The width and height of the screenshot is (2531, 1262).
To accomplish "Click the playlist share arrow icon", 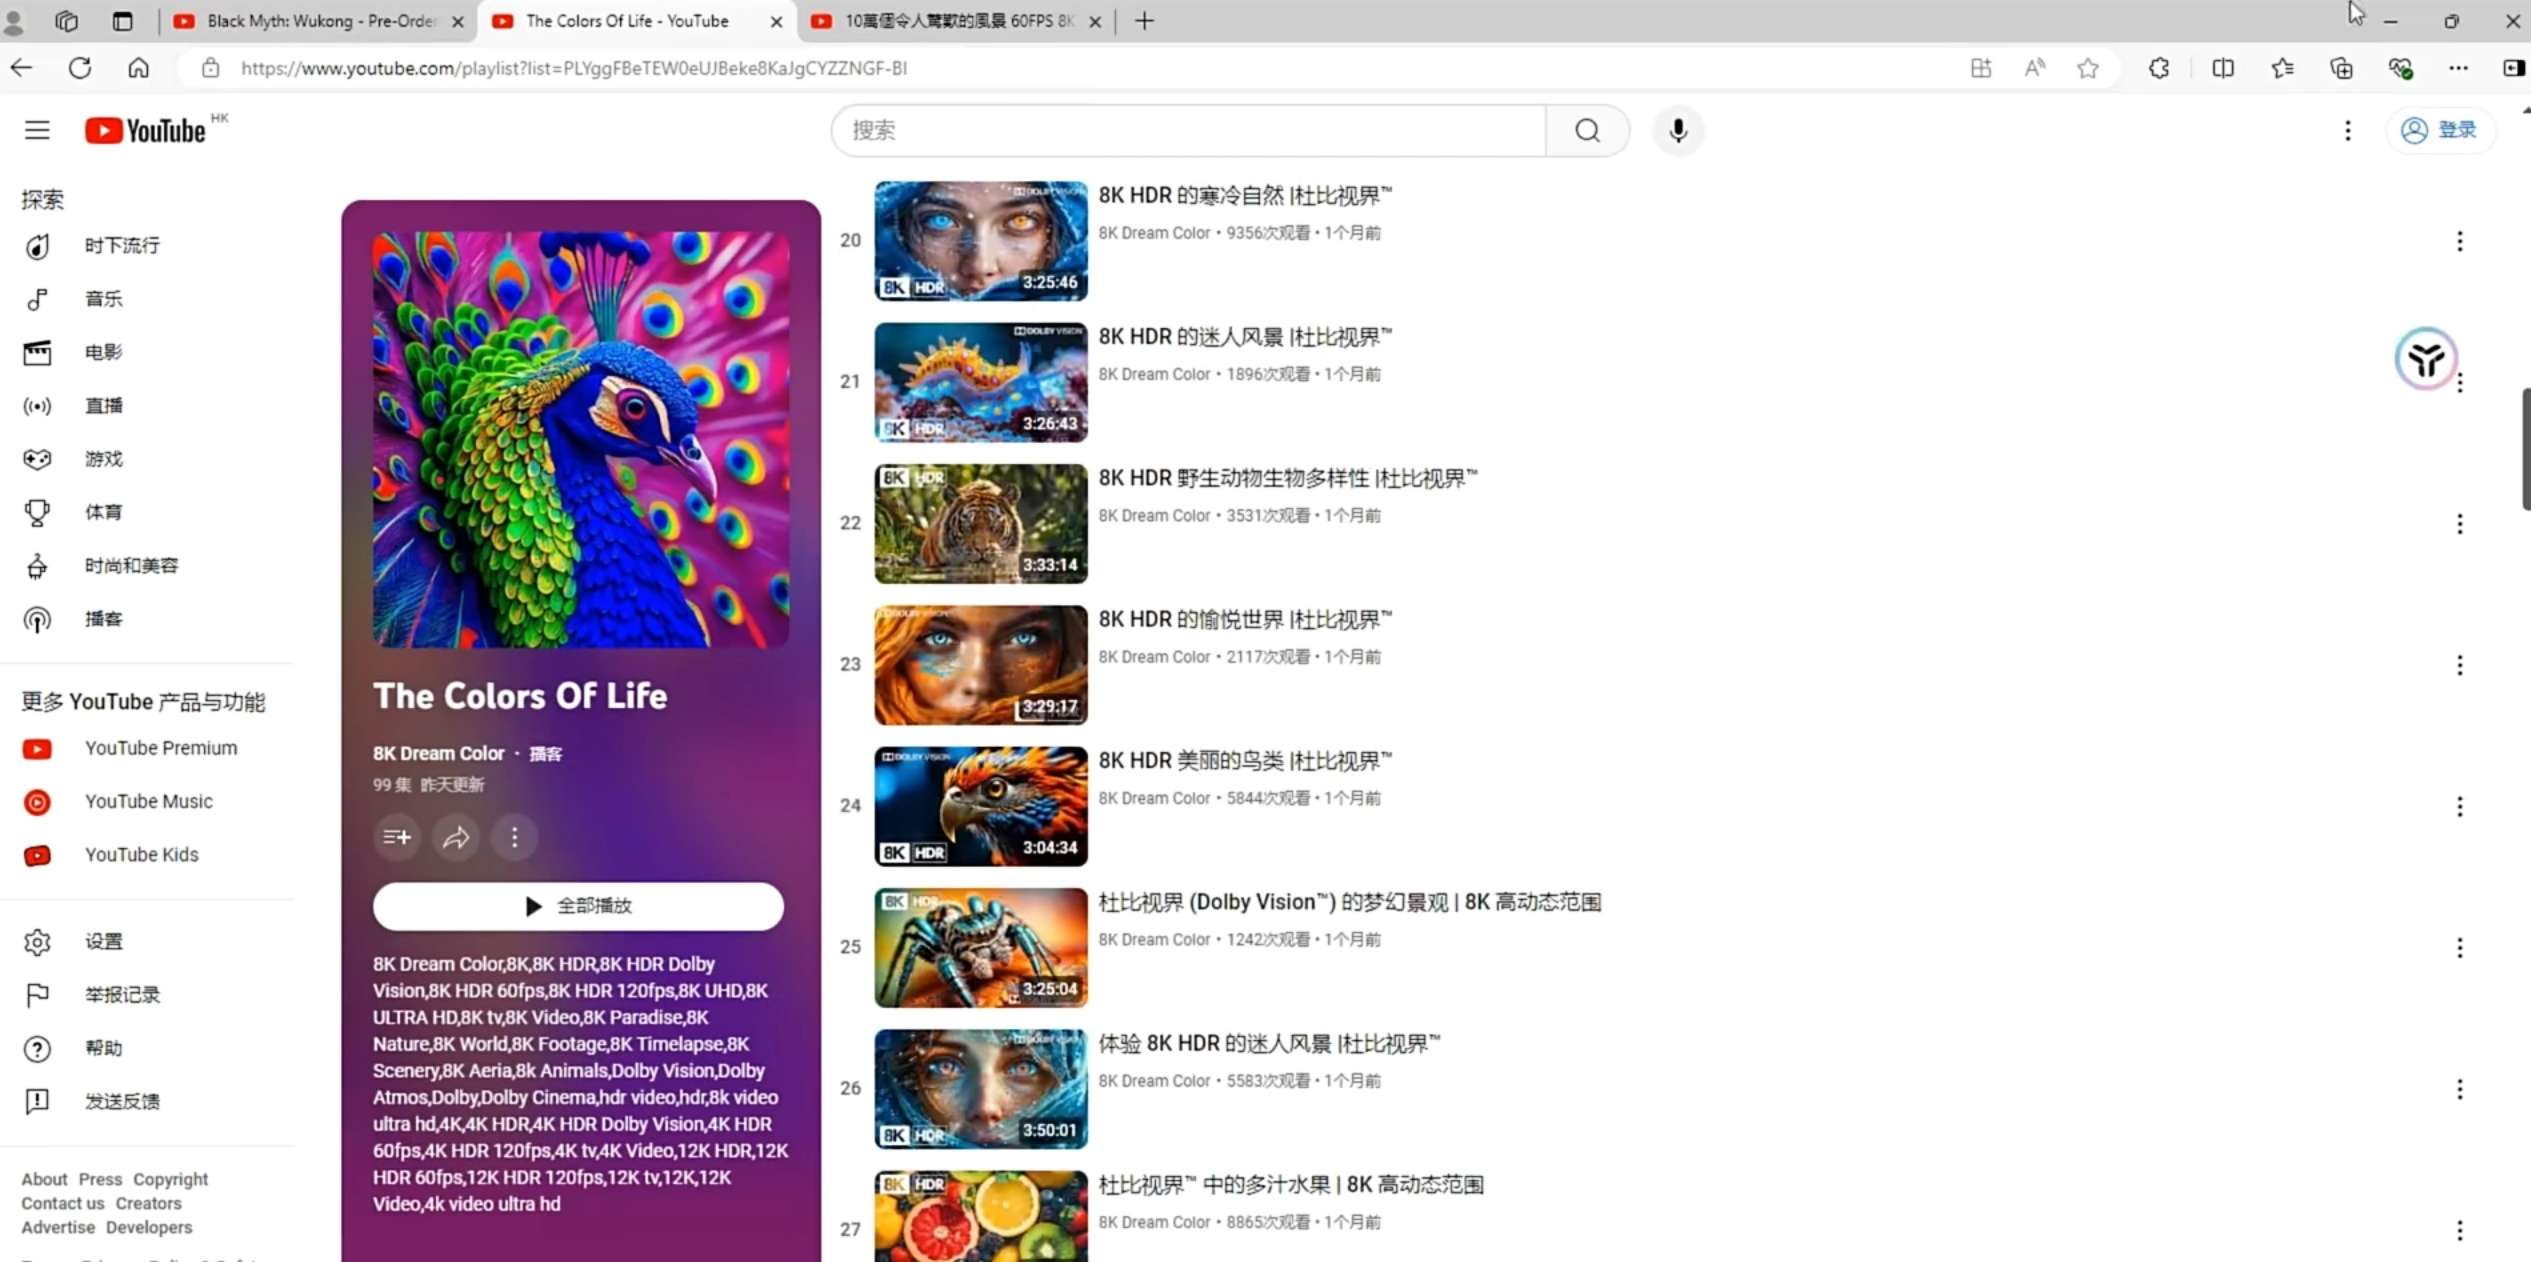I will click(456, 837).
